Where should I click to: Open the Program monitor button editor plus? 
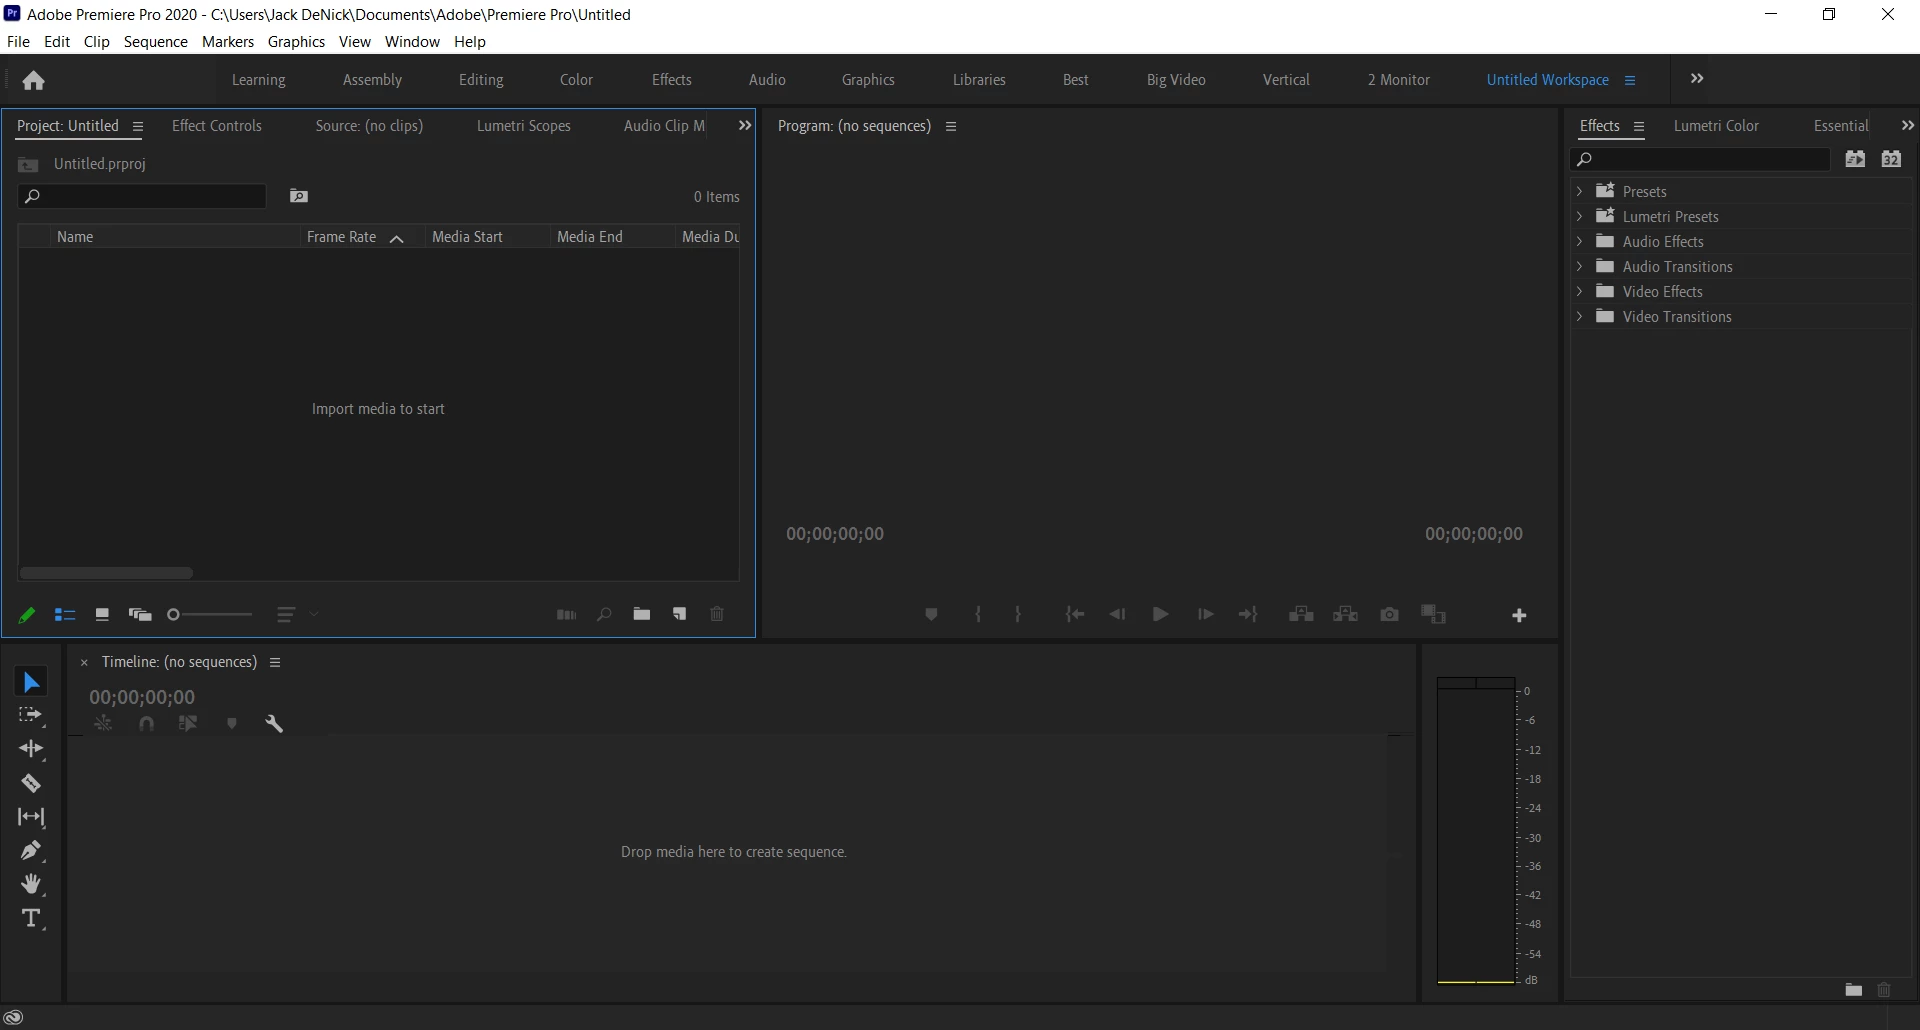tap(1519, 615)
